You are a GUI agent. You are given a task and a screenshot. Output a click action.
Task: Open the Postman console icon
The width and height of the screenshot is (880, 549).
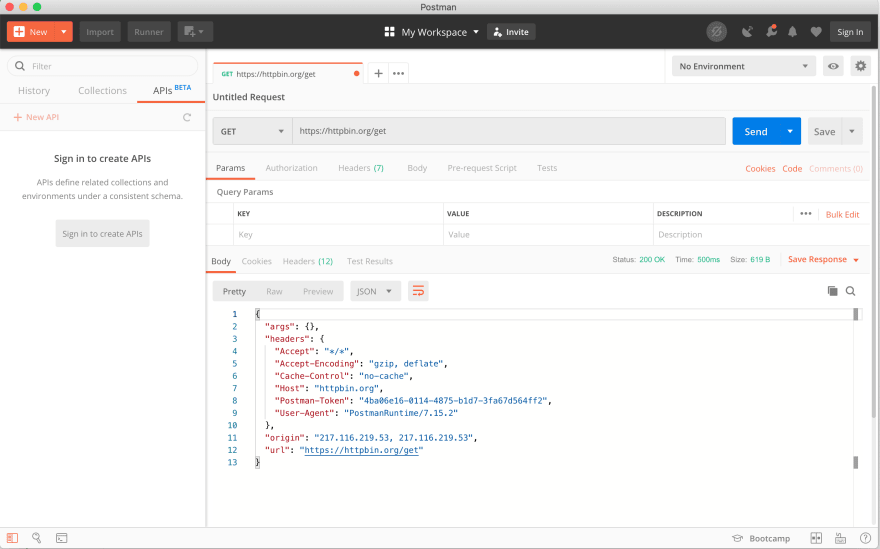click(x=62, y=538)
